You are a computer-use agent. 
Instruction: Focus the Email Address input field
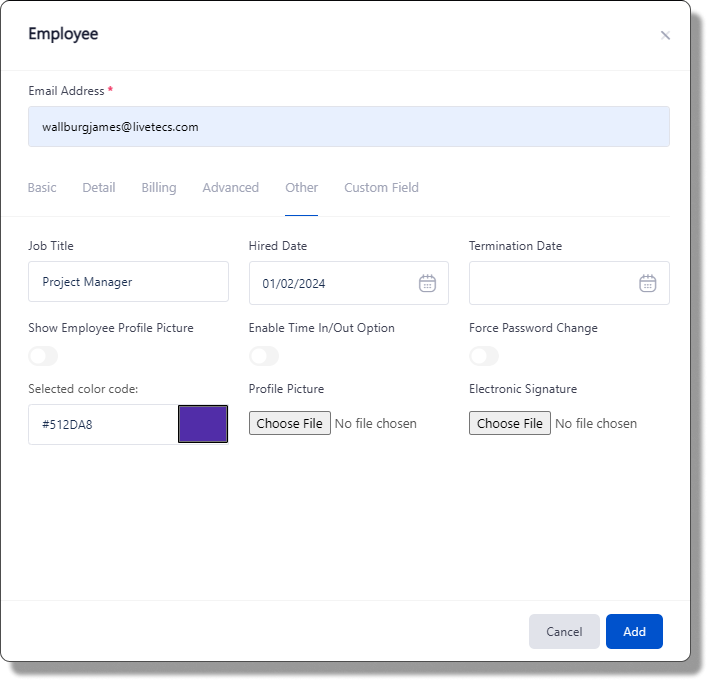pos(349,127)
